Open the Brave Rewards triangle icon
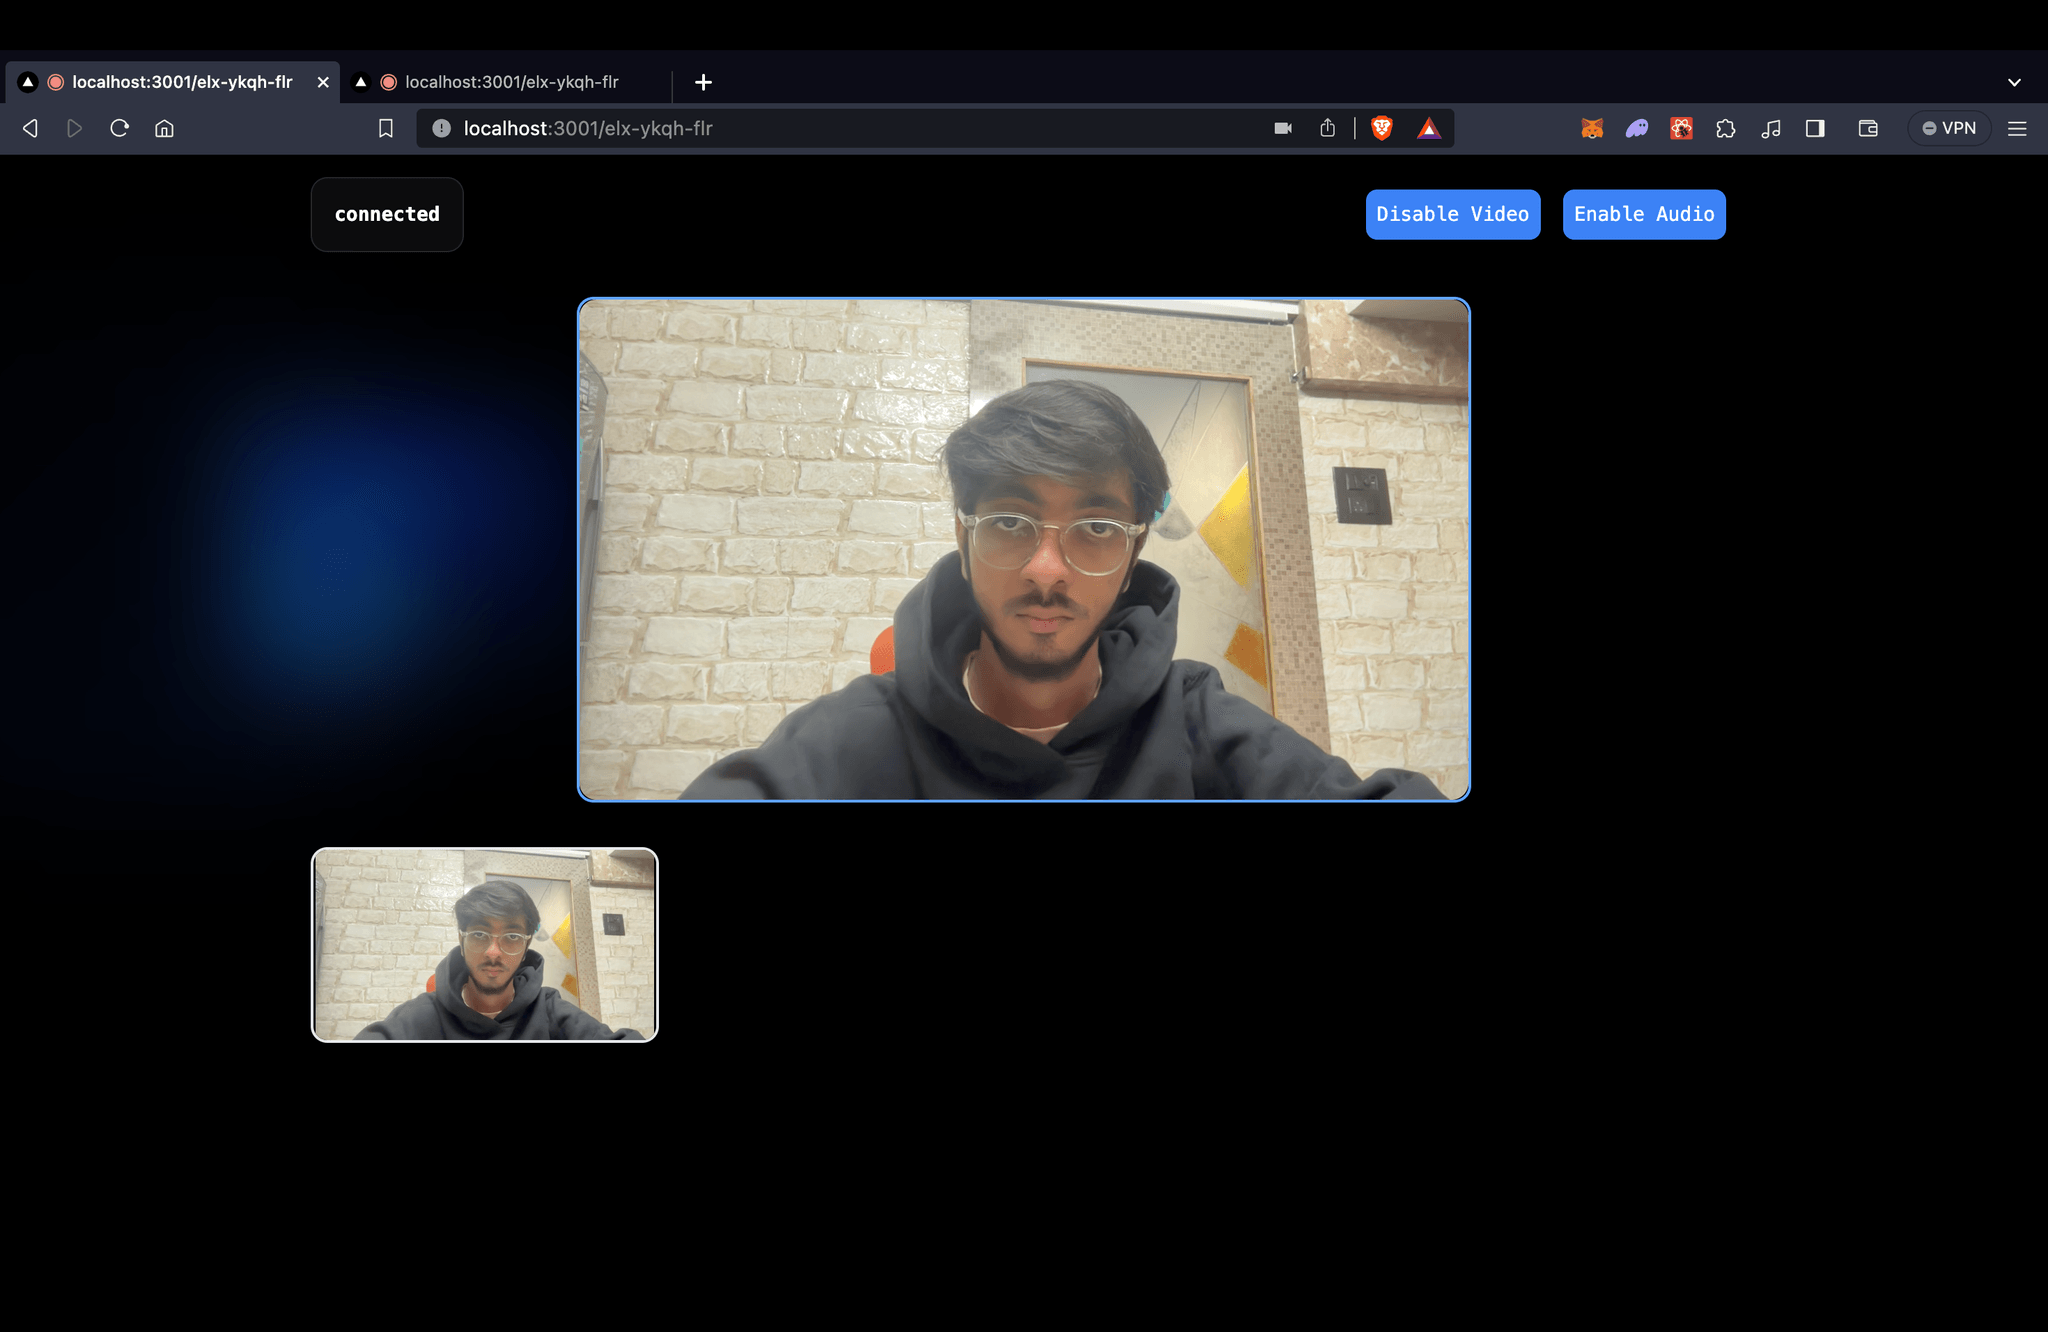Viewport: 2048px width, 1332px height. (1429, 128)
